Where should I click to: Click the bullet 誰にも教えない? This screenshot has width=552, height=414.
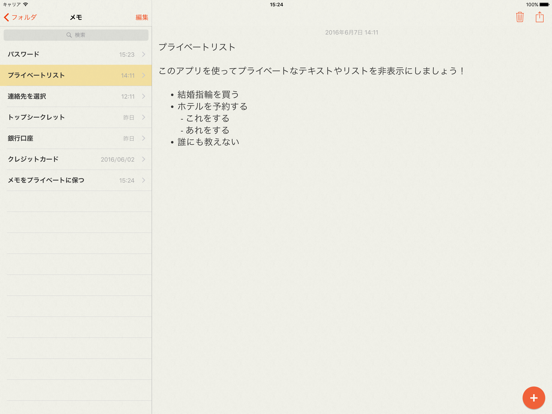(x=208, y=142)
